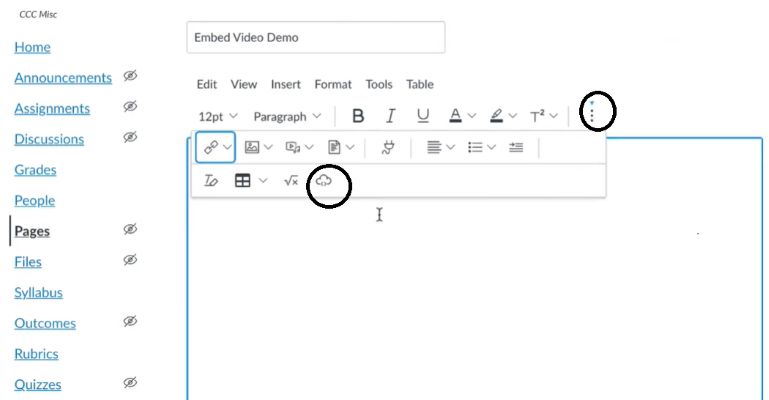Open the Announcements link
This screenshot has width=769, height=400.
[x=63, y=77]
